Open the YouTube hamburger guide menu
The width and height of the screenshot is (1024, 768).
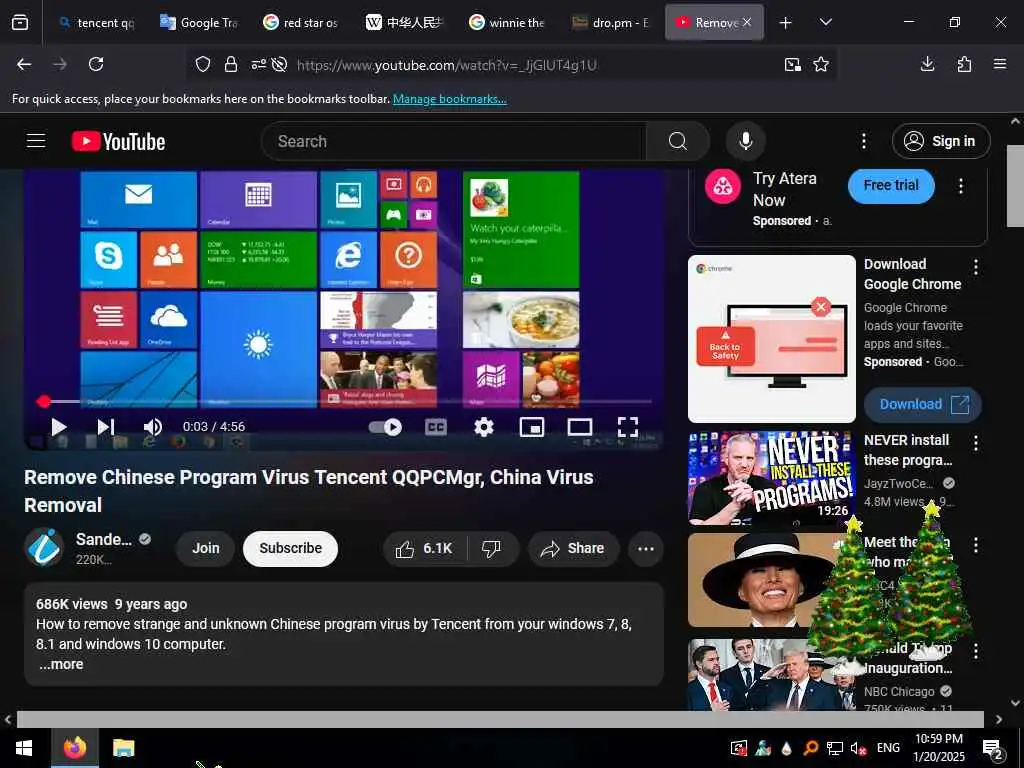pos(36,141)
